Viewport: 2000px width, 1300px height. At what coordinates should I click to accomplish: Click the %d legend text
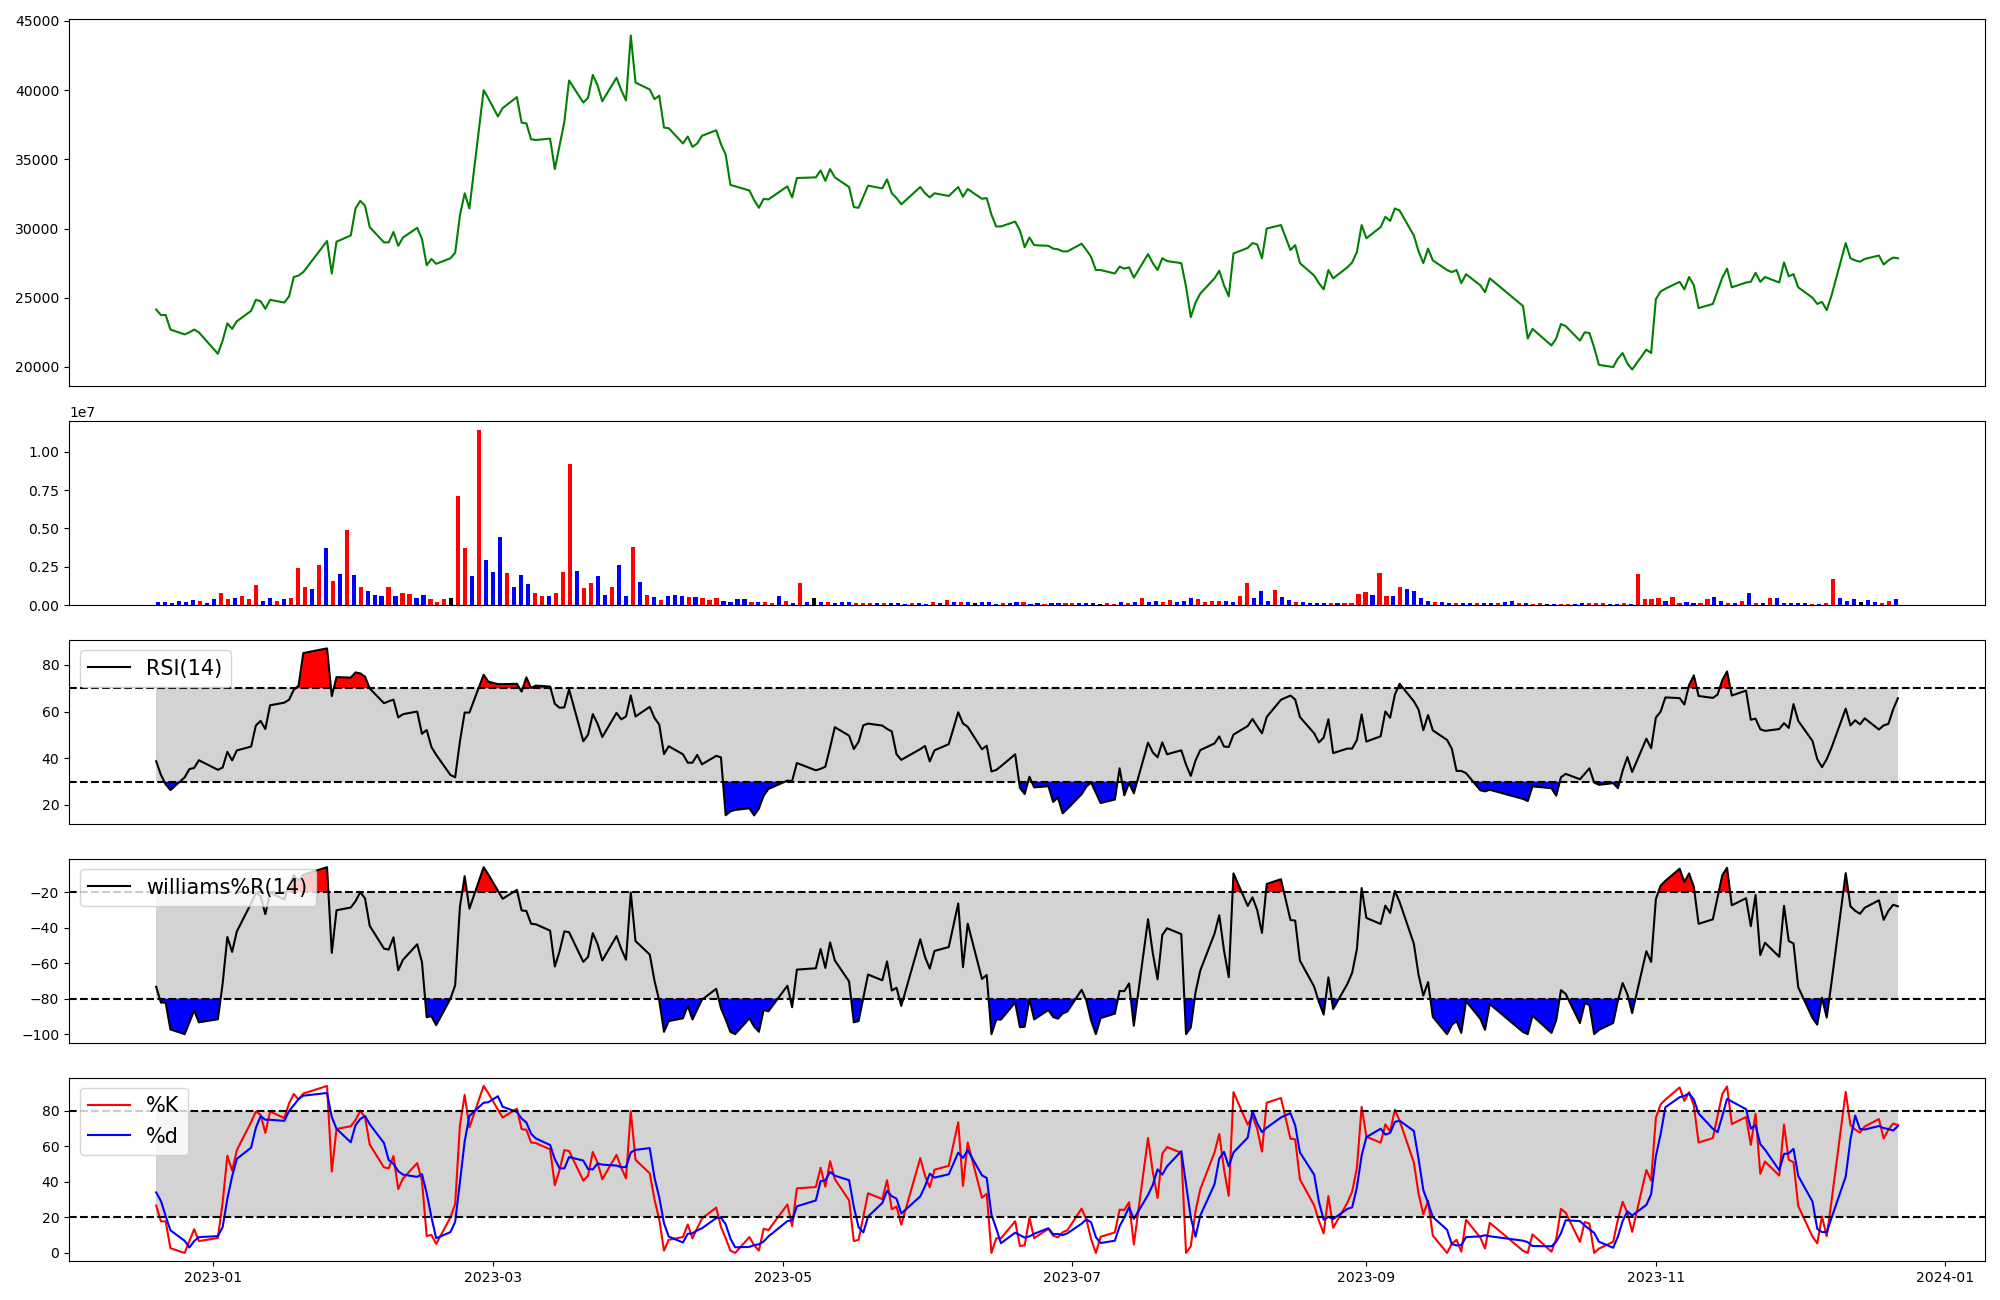coord(162,1135)
